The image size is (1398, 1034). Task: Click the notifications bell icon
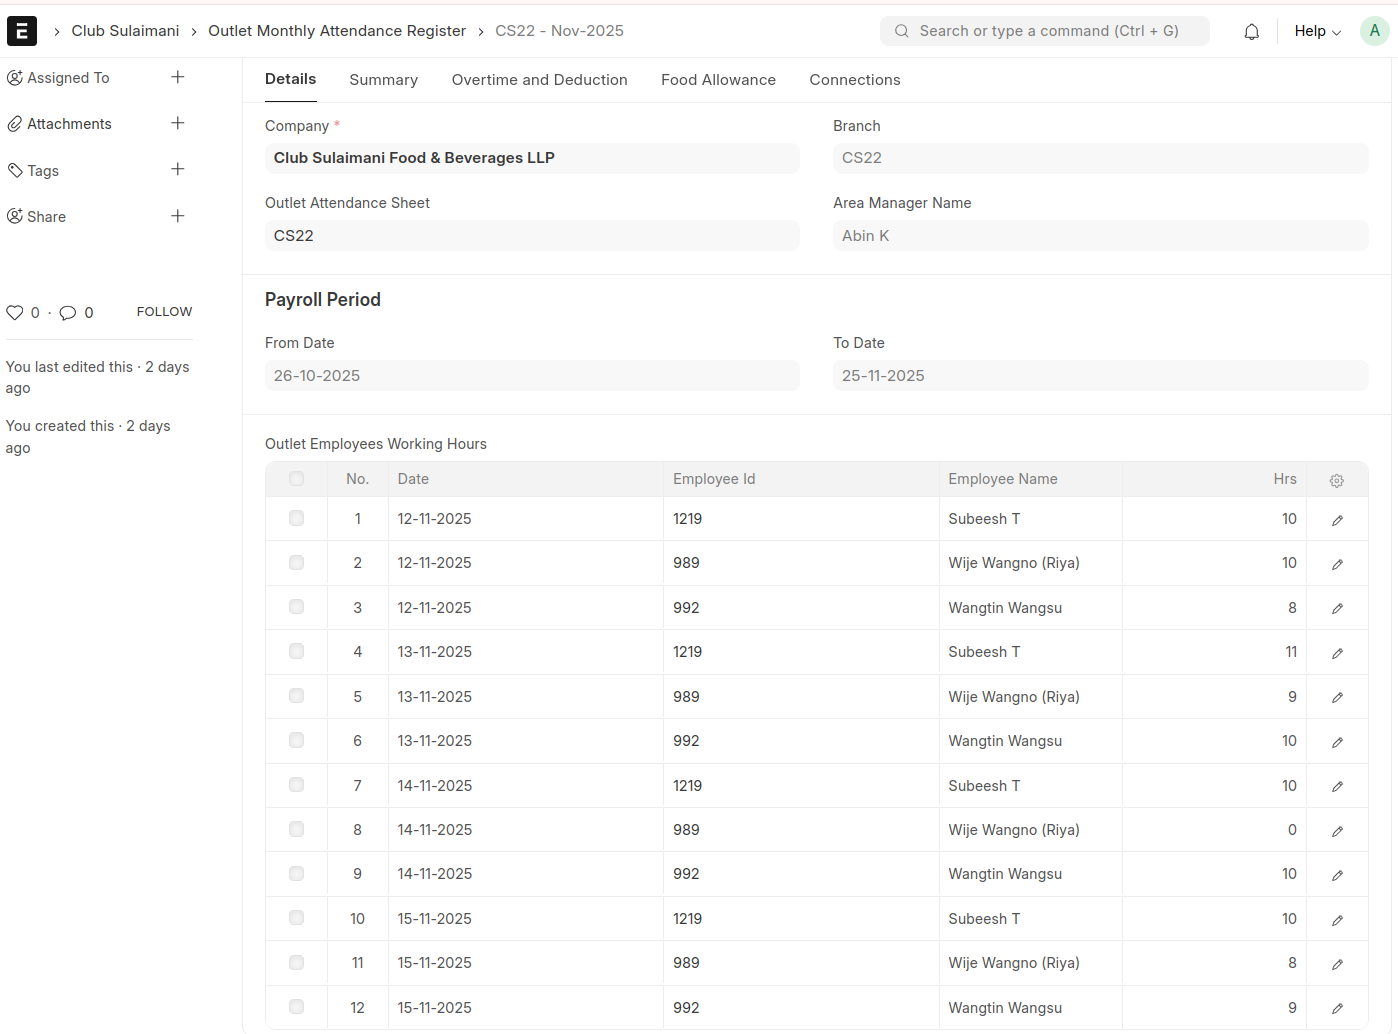[1251, 32]
